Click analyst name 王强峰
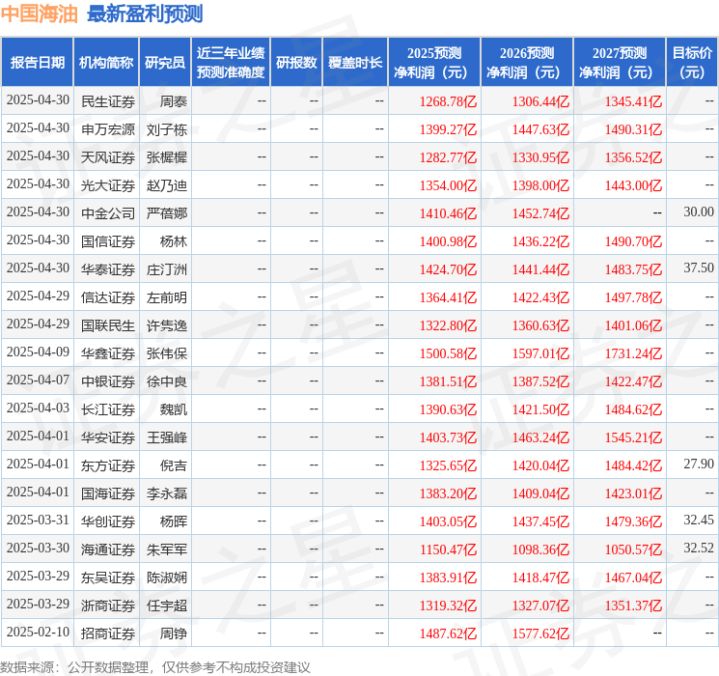Image resolution: width=719 pixels, height=676 pixels. click(x=167, y=437)
